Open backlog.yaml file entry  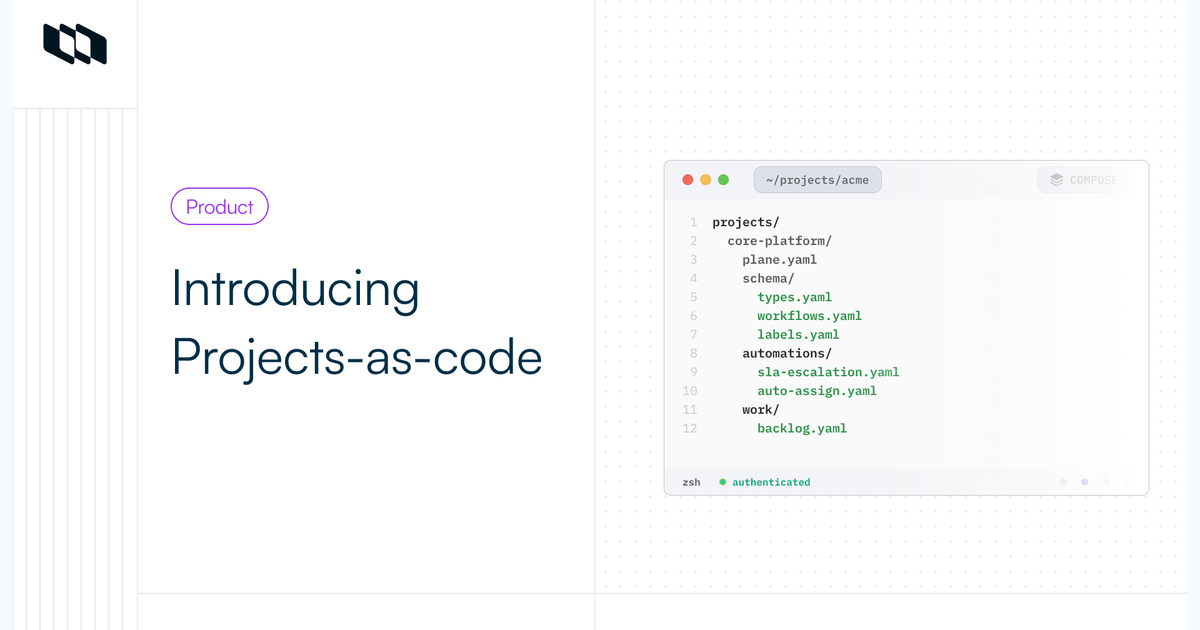(x=802, y=429)
